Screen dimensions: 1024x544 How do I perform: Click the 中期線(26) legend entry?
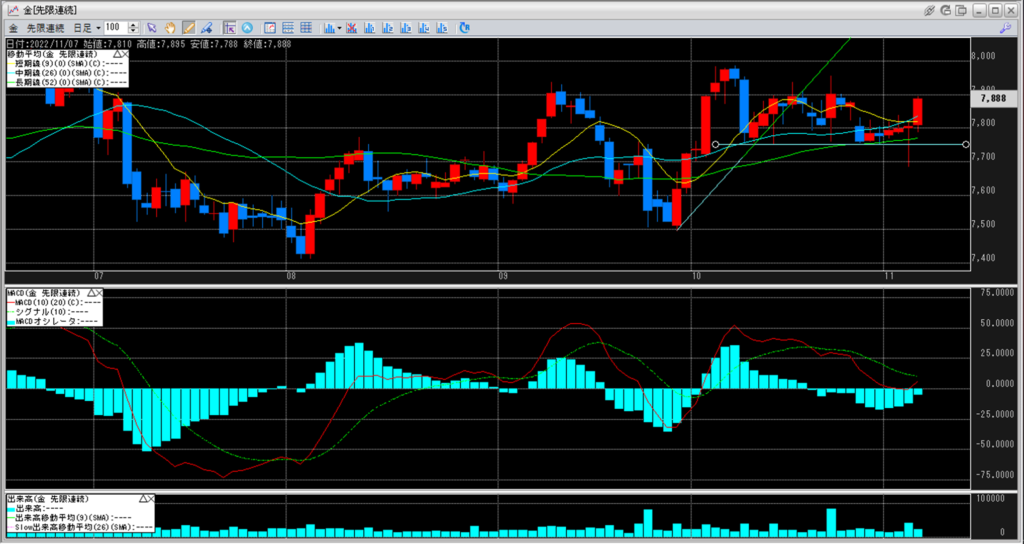[x=67, y=73]
